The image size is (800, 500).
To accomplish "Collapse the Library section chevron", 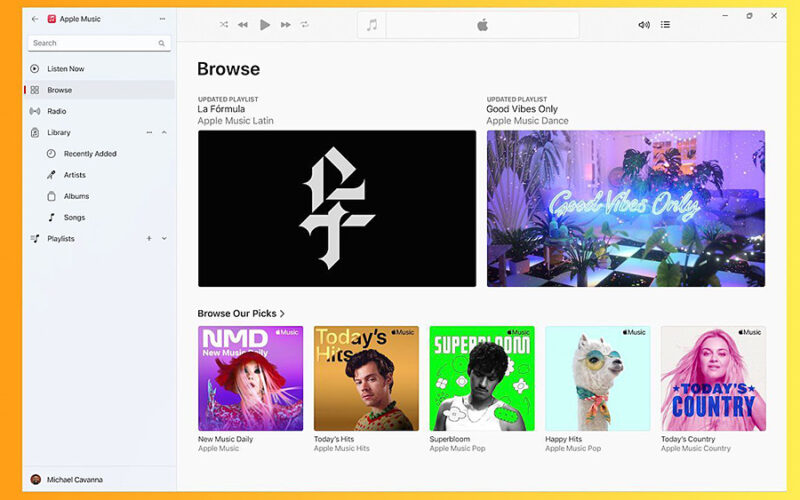I will [x=164, y=133].
